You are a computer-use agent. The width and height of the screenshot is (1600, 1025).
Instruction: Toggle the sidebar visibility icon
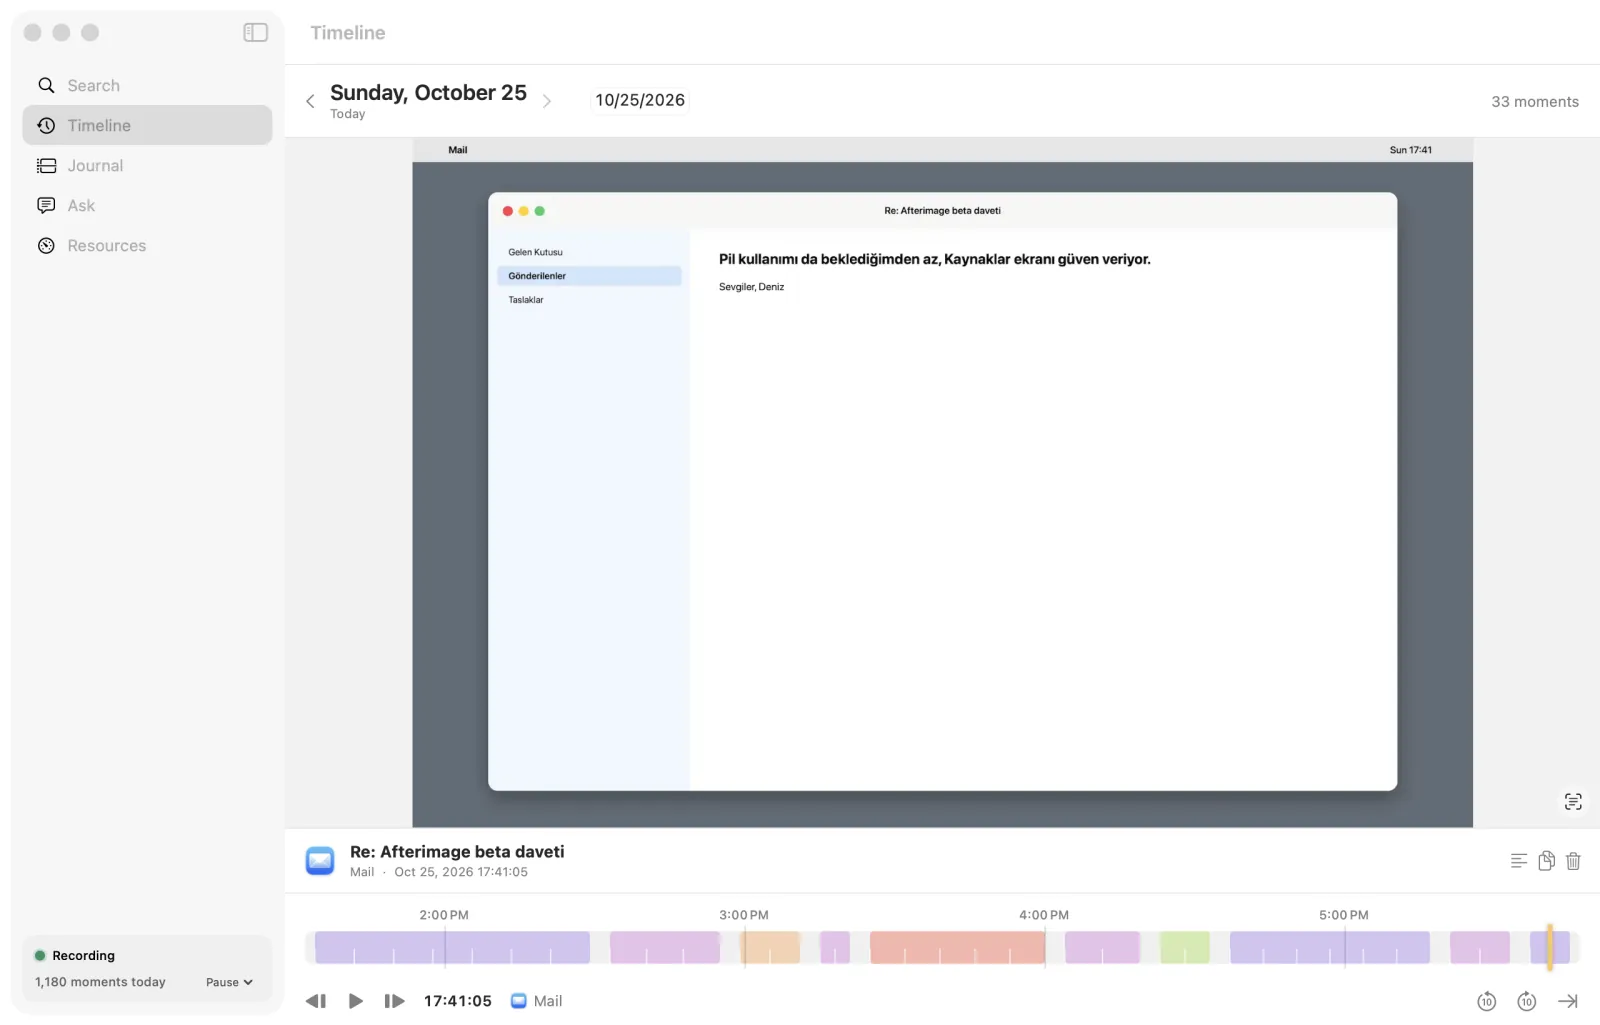(x=255, y=33)
